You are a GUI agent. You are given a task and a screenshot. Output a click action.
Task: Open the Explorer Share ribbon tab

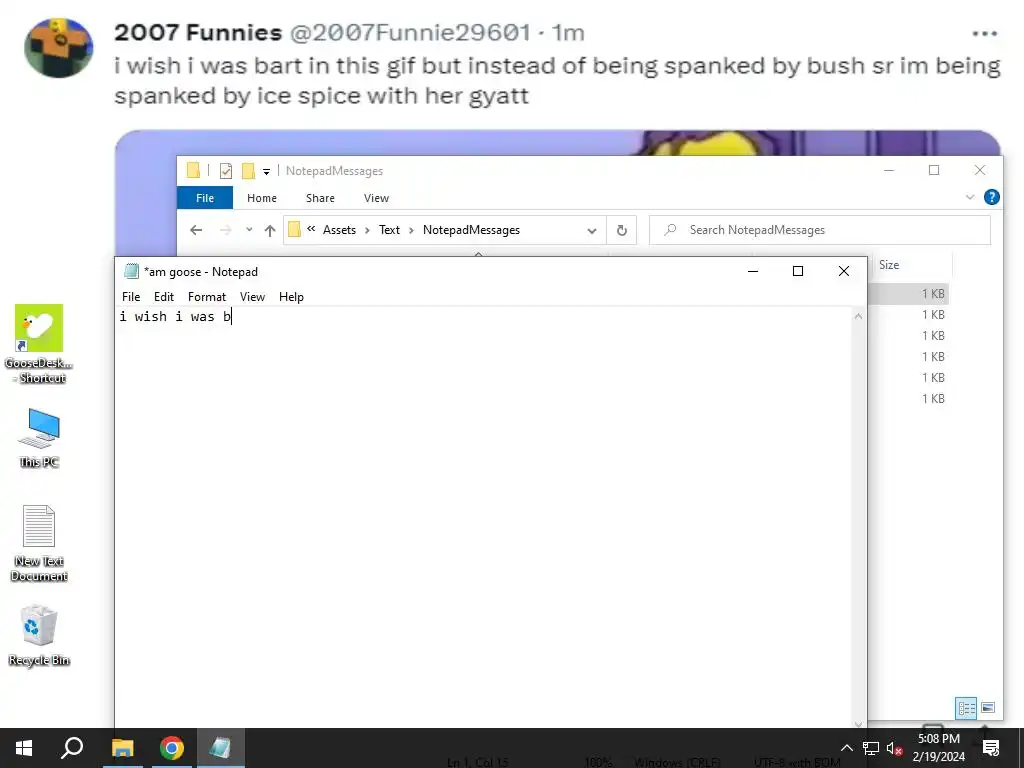[320, 198]
